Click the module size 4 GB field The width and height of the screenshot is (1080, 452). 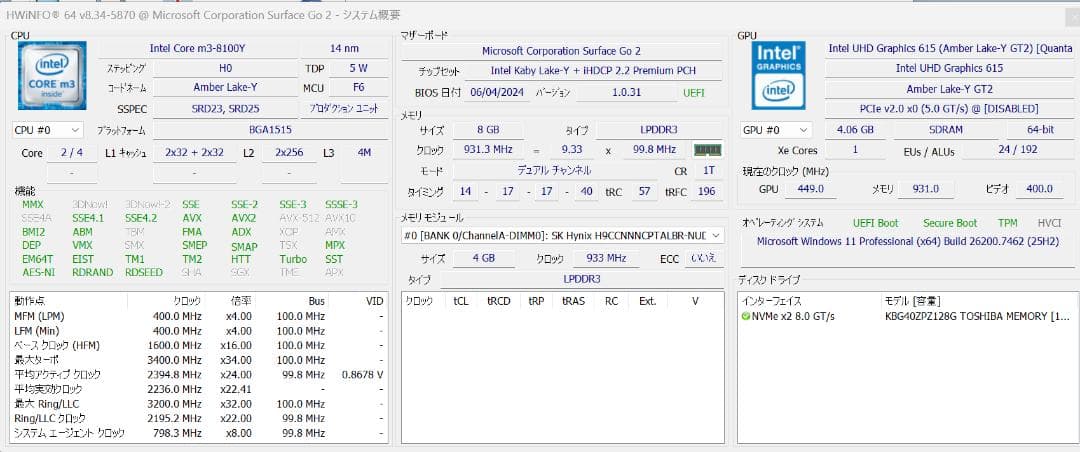coord(484,259)
